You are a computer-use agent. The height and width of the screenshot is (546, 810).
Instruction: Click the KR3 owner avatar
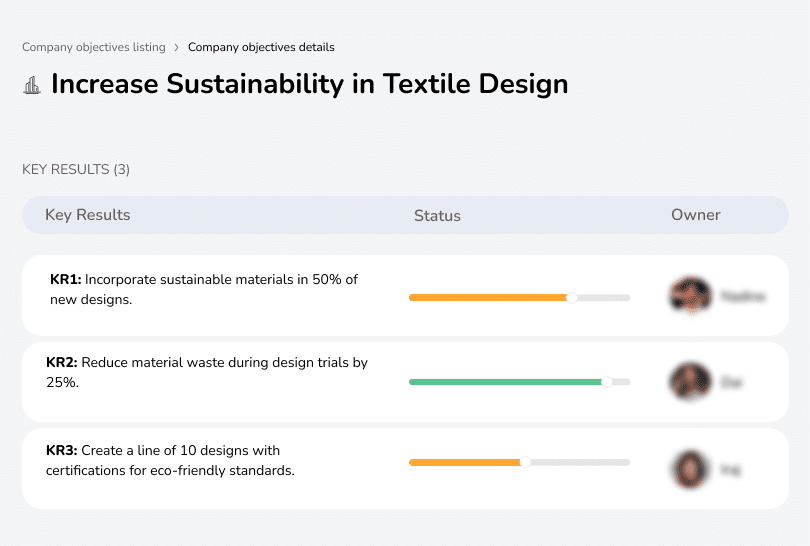coord(691,469)
